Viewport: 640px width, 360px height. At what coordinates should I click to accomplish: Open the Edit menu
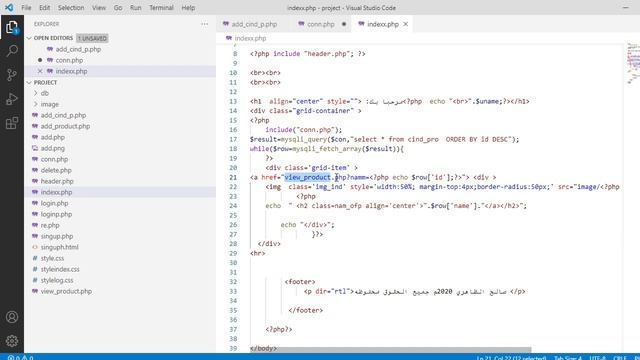[x=44, y=8]
